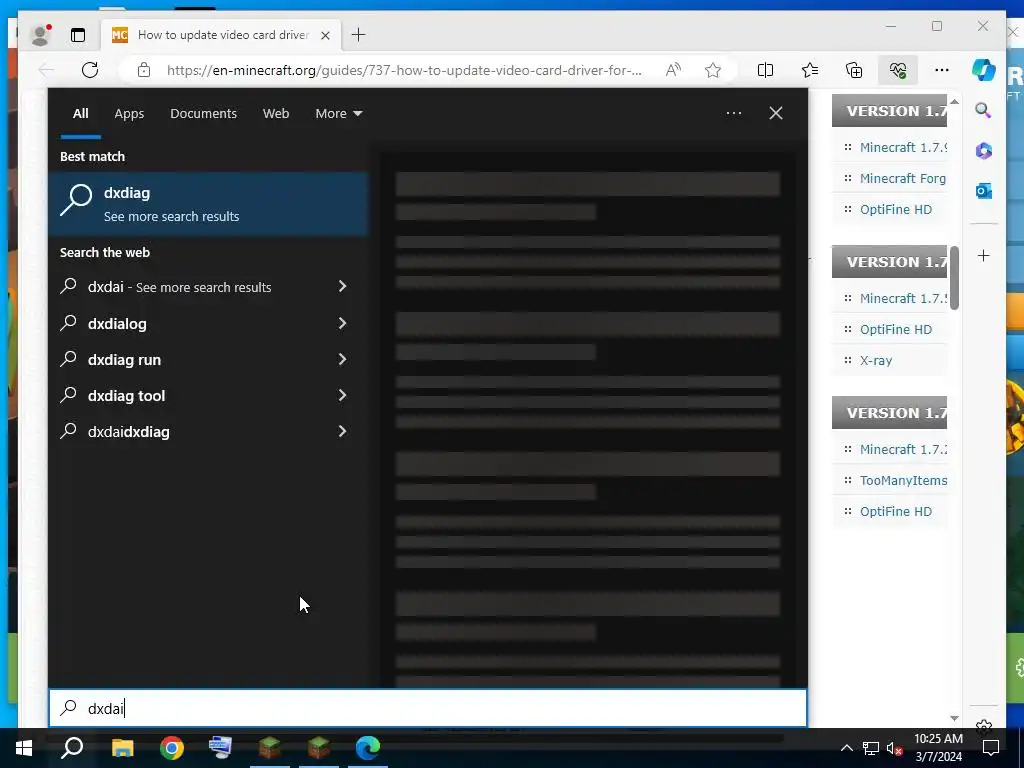Click the webpage vertical scrollbar thumb
Image resolution: width=1024 pixels, height=768 pixels.
click(954, 278)
